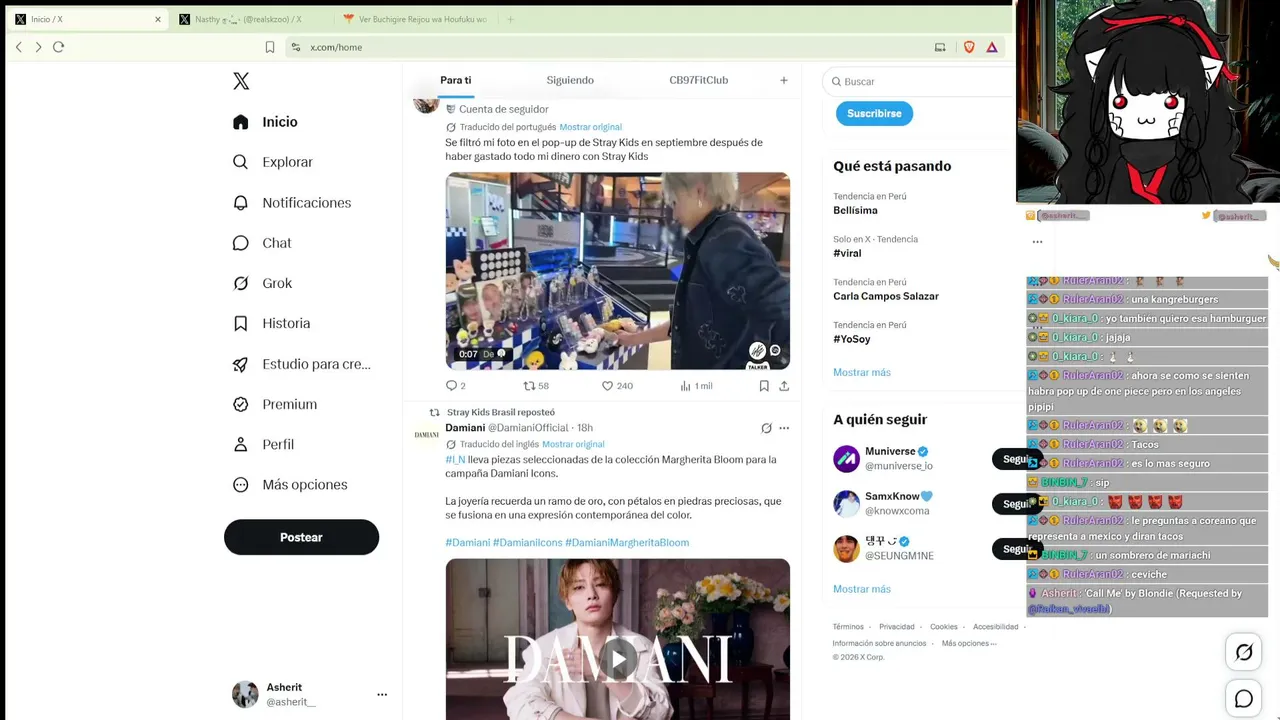The image size is (1280, 720).
Task: Open the Explorar magnifier icon in sidebar
Action: coord(240,162)
